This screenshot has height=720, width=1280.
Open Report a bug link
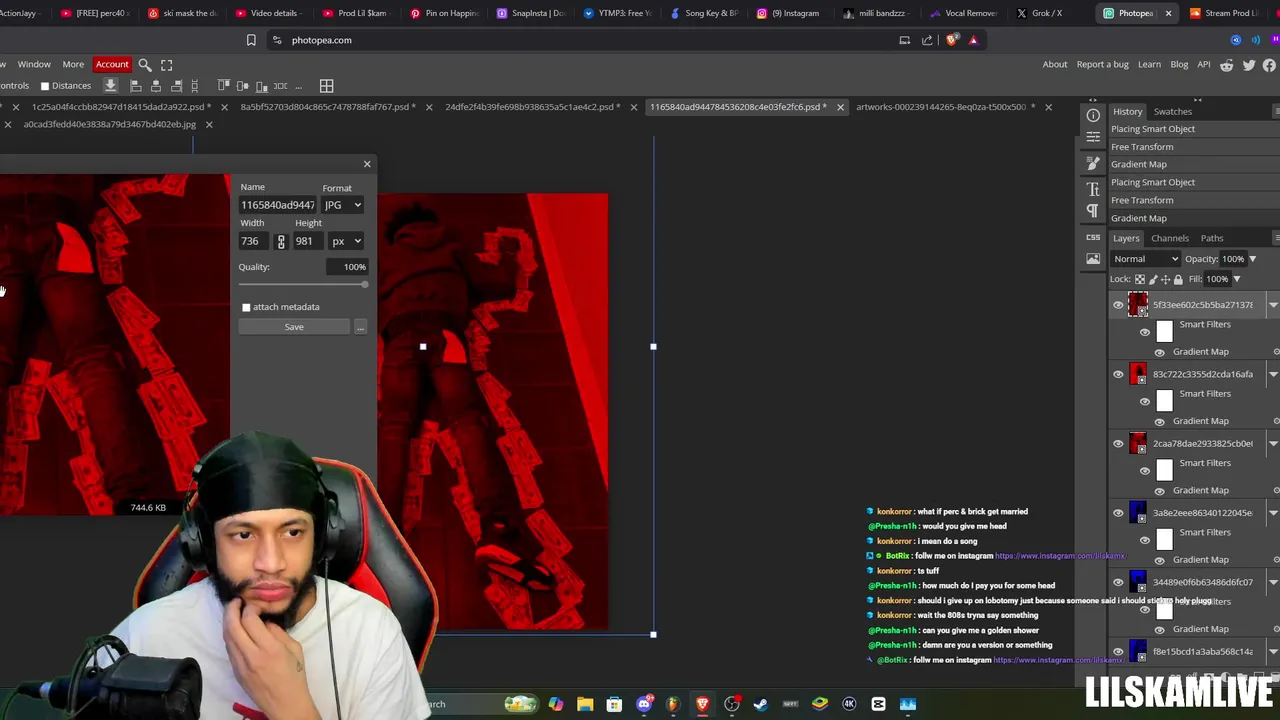tap(1102, 65)
